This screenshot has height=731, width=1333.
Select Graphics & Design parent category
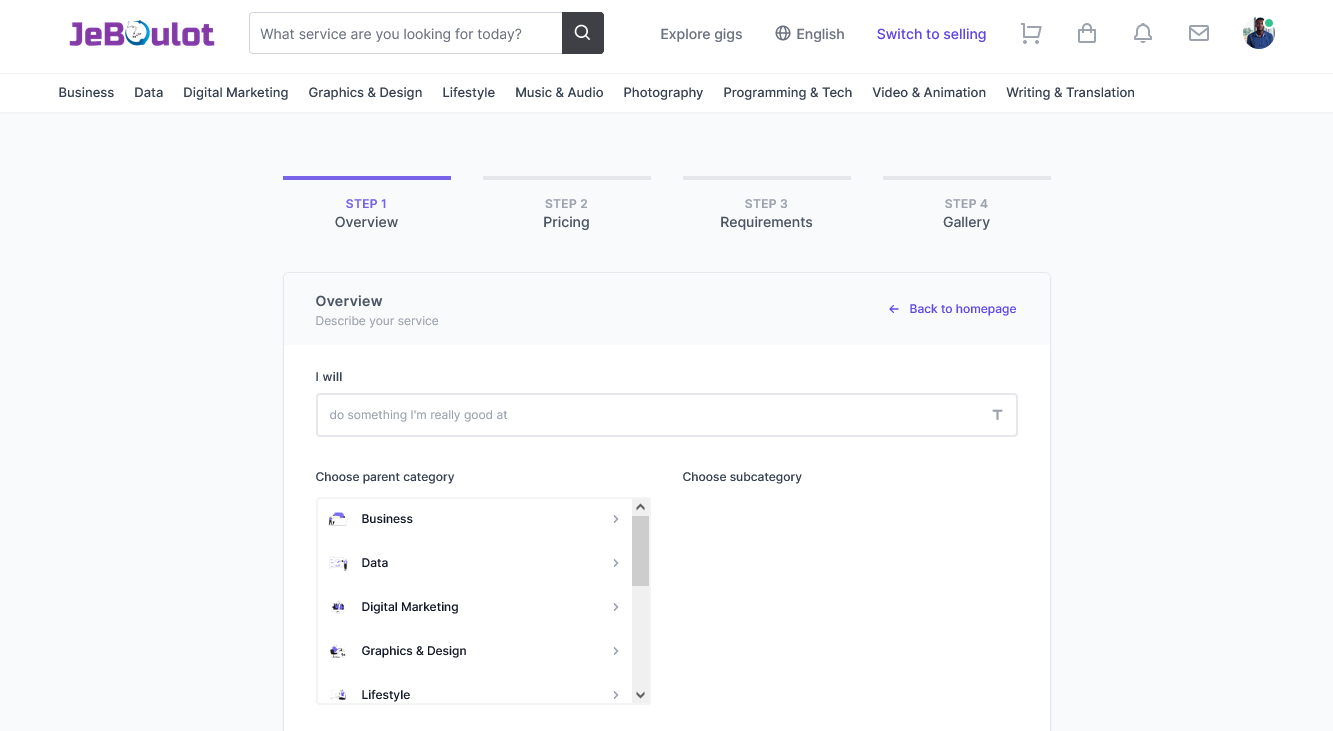click(414, 651)
